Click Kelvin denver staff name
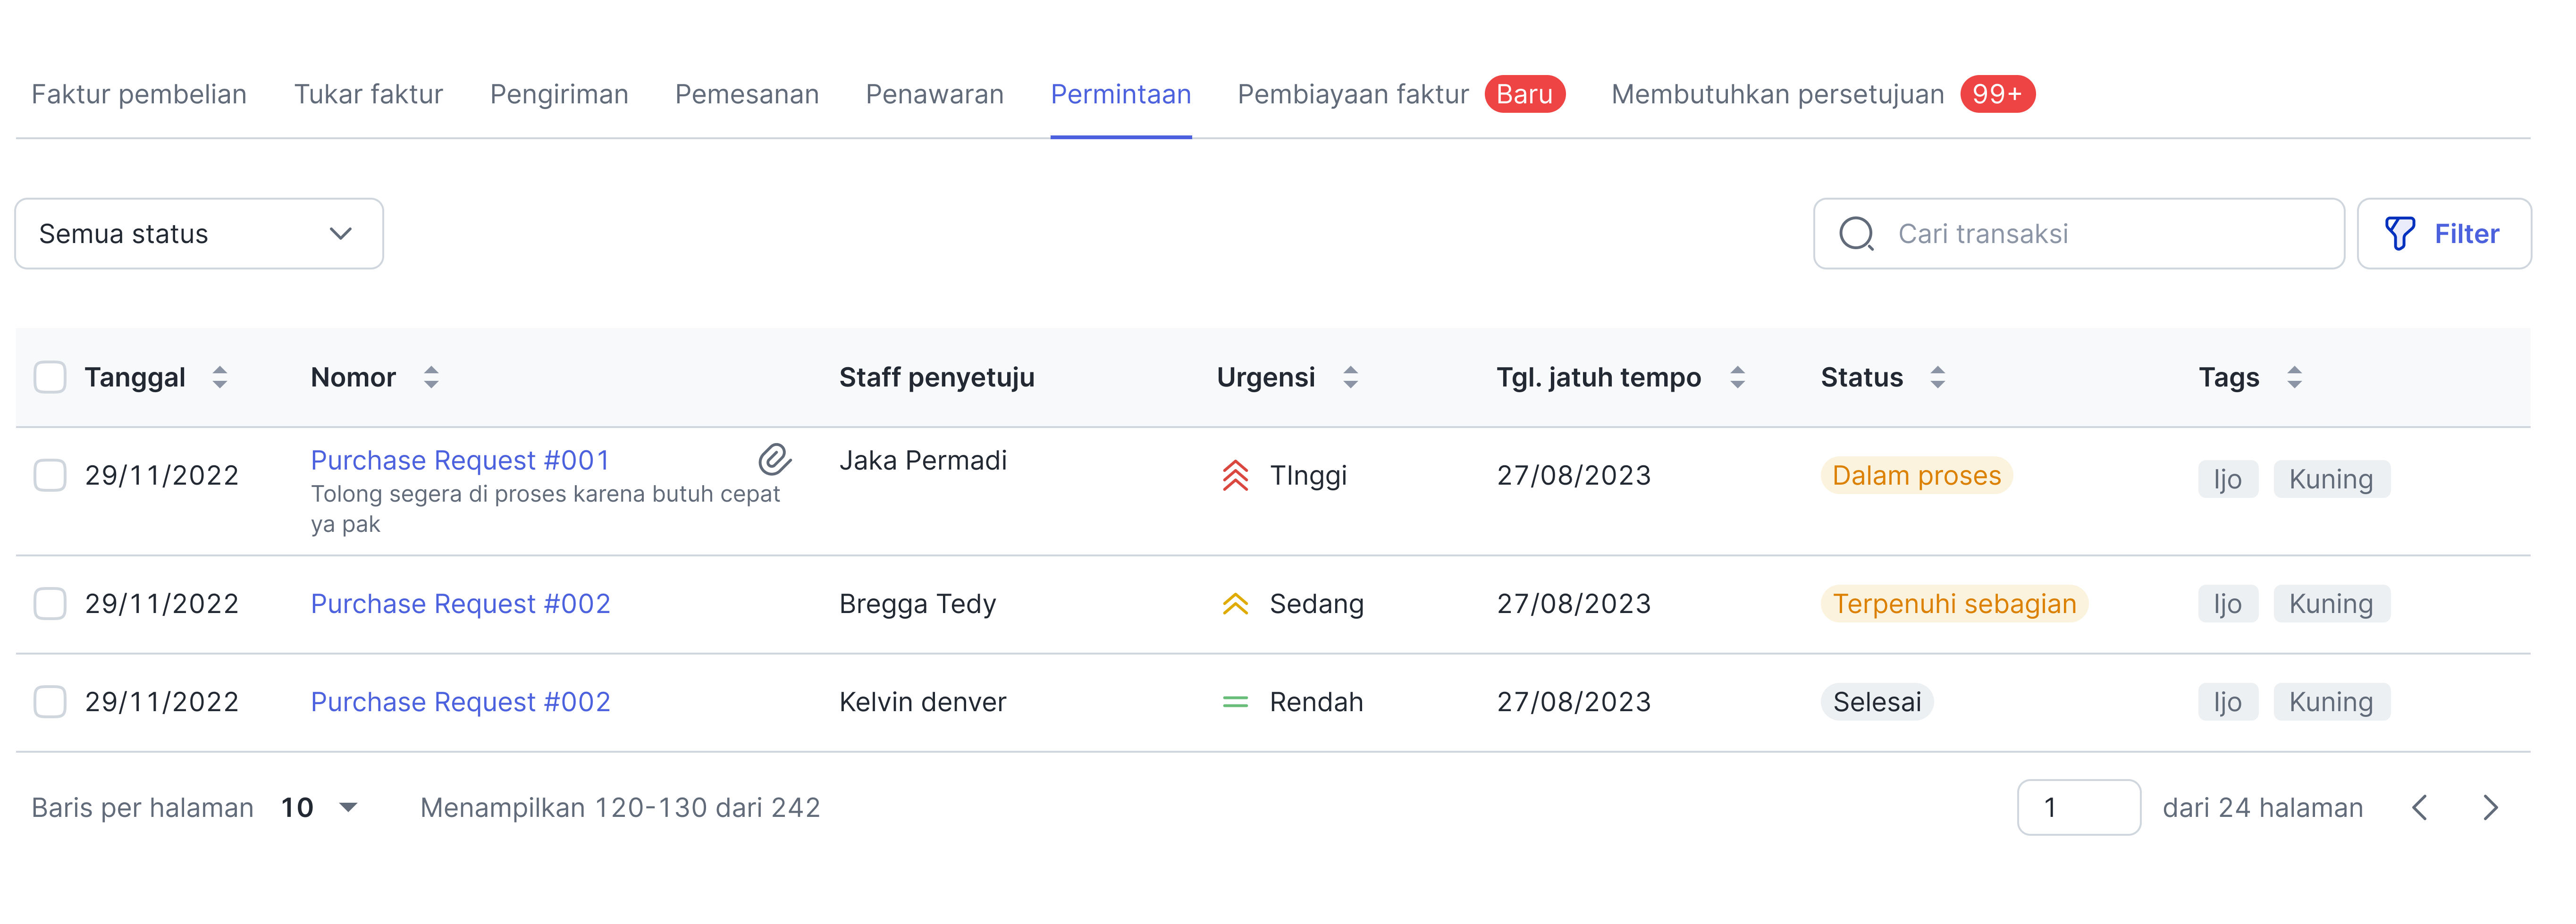Screen dimensions: 2576x924 click(x=922, y=702)
